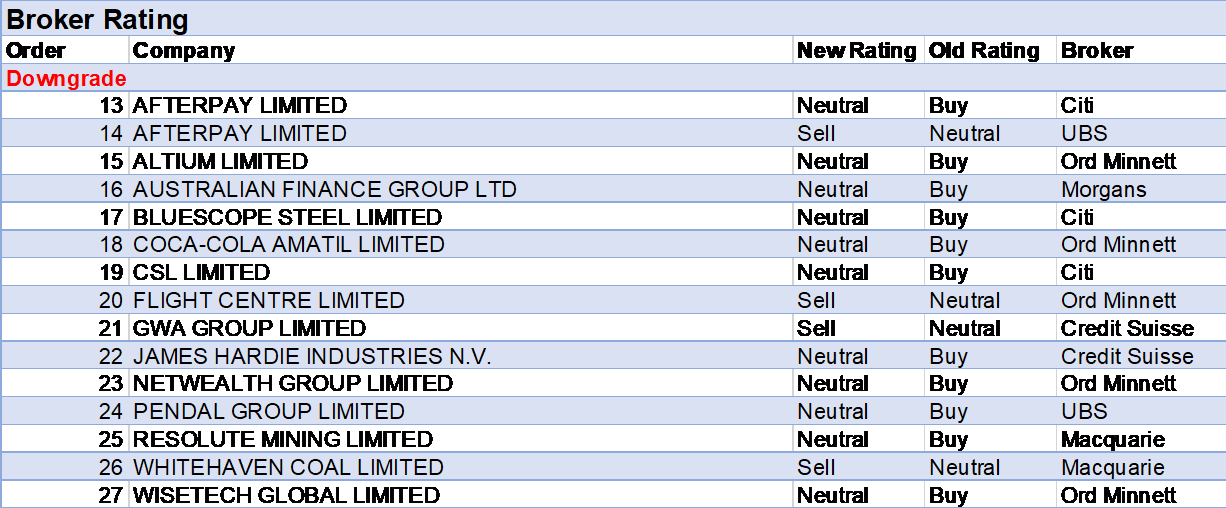Click the Broker Rating title cell
Image resolution: width=1226 pixels, height=508 pixels.
click(x=98, y=19)
